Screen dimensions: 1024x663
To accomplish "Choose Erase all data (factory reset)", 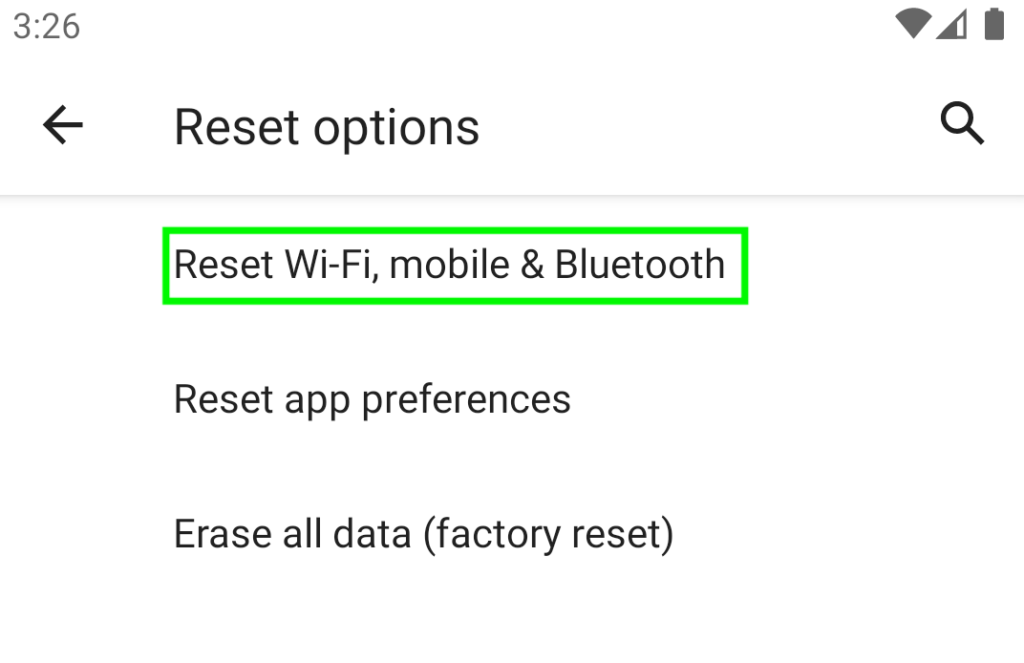I will click(x=424, y=533).
